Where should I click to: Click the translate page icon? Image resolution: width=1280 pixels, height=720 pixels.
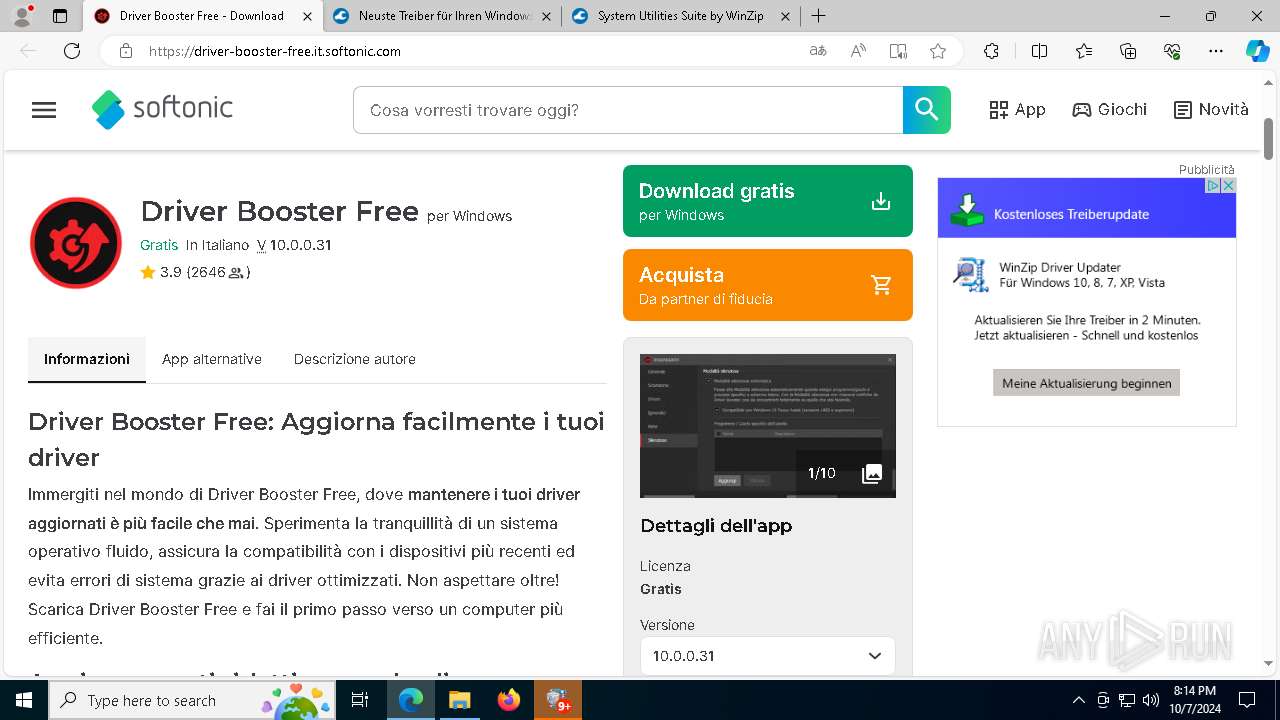point(818,51)
